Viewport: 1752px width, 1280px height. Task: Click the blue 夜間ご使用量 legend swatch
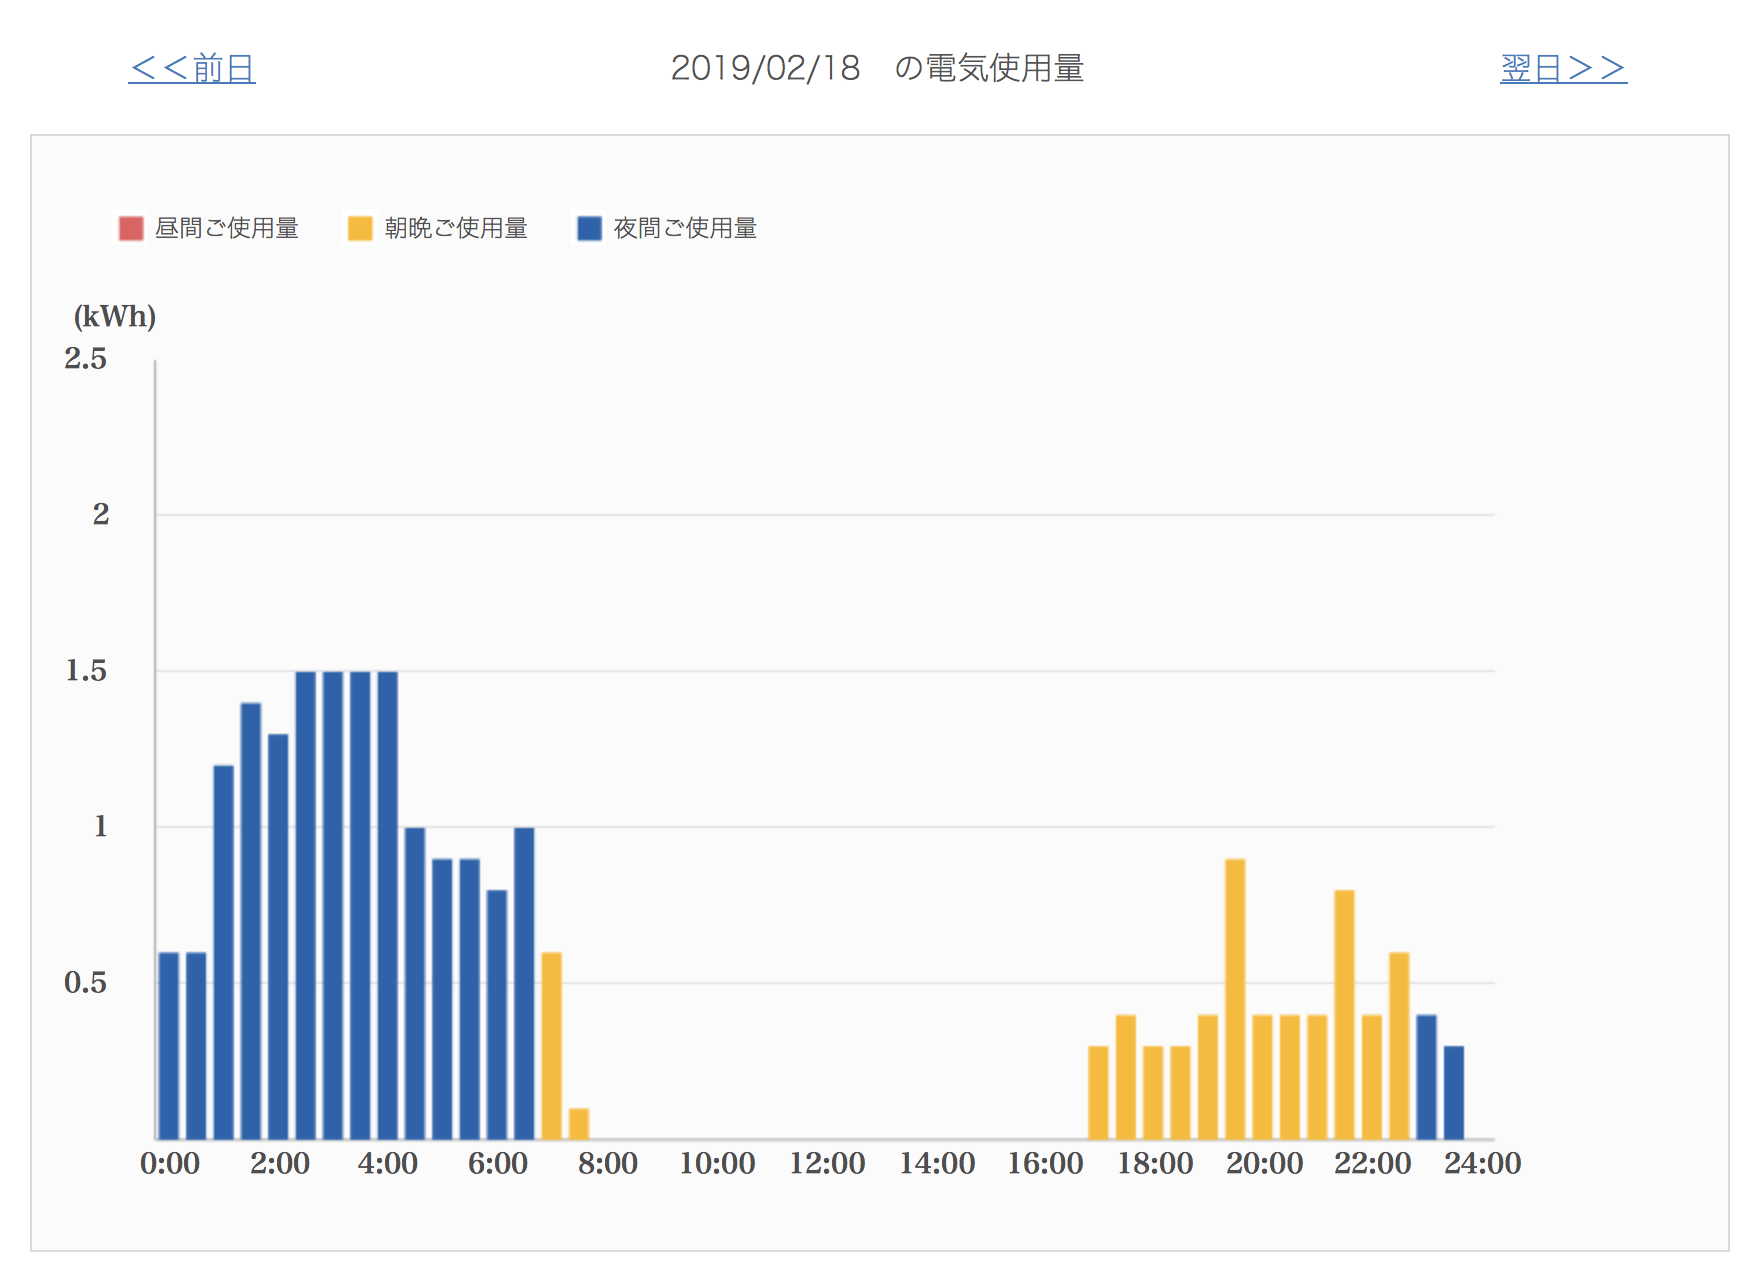tap(590, 229)
